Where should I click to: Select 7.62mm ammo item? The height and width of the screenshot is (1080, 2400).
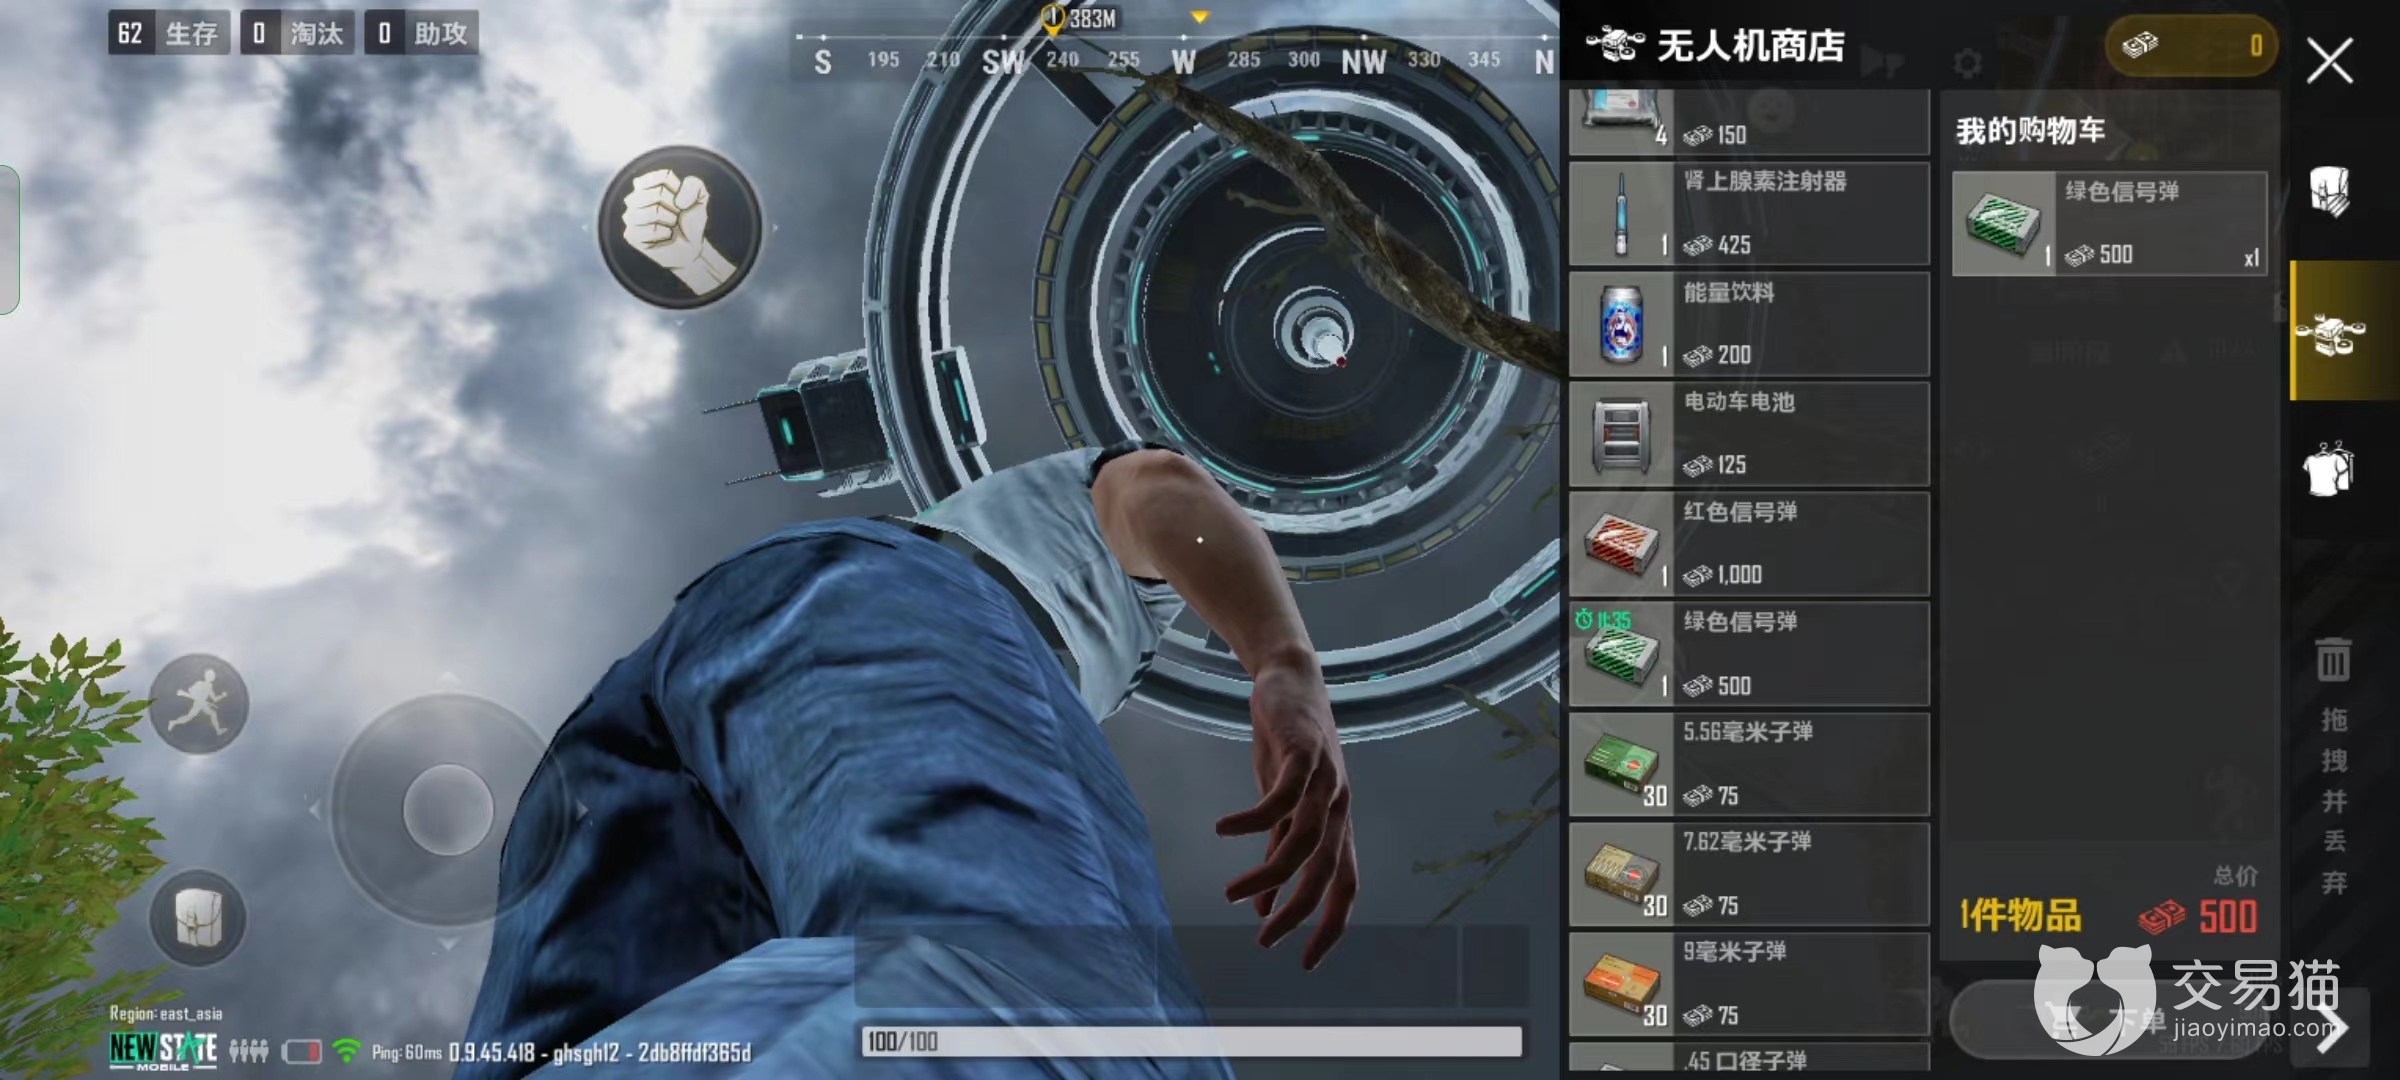pos(1748,874)
